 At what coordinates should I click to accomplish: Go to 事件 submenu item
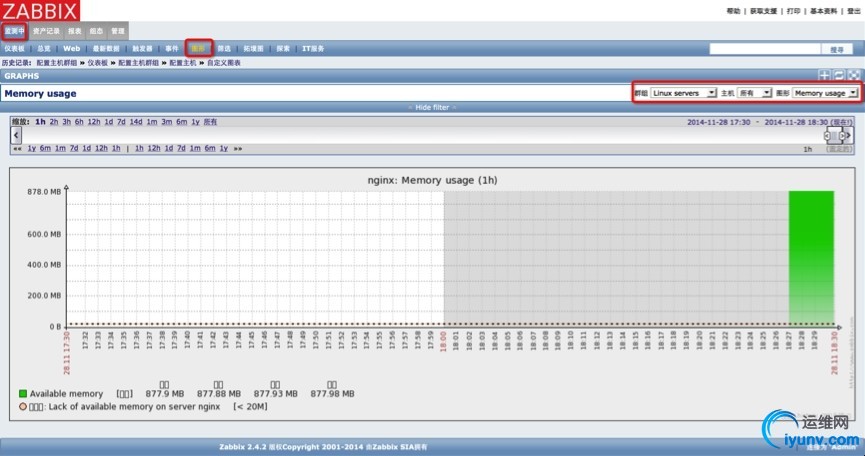[172, 49]
